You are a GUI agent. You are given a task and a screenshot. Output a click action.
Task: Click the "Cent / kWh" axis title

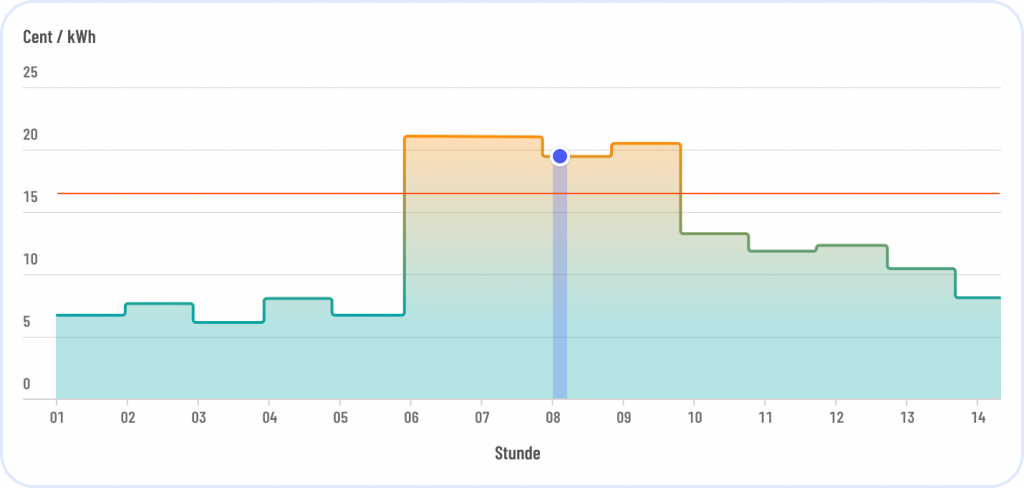coord(59,37)
